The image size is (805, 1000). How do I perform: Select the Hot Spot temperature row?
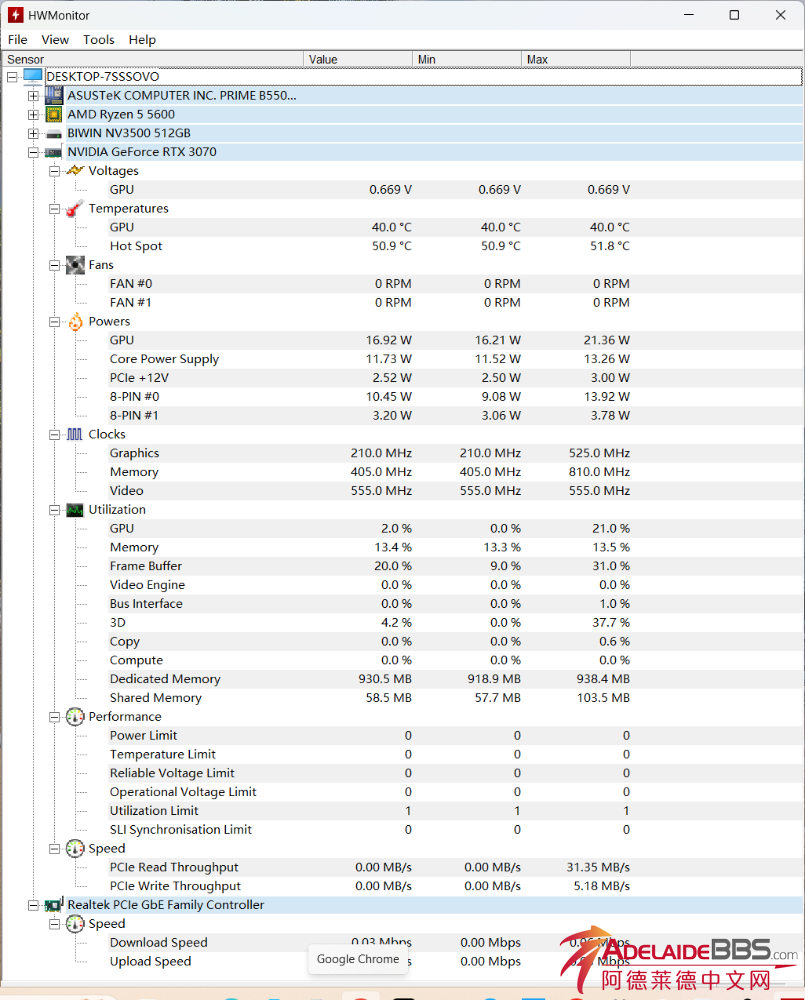pos(136,245)
